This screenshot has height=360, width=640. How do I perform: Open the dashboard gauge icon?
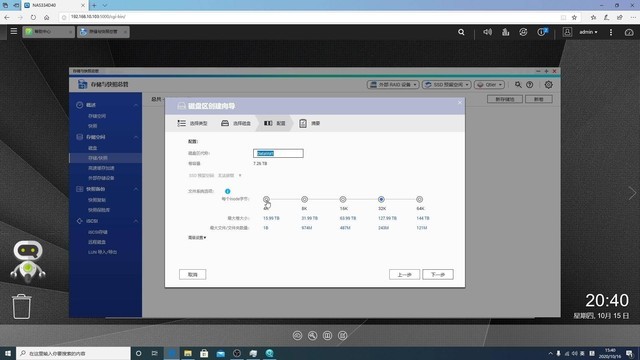click(629, 32)
